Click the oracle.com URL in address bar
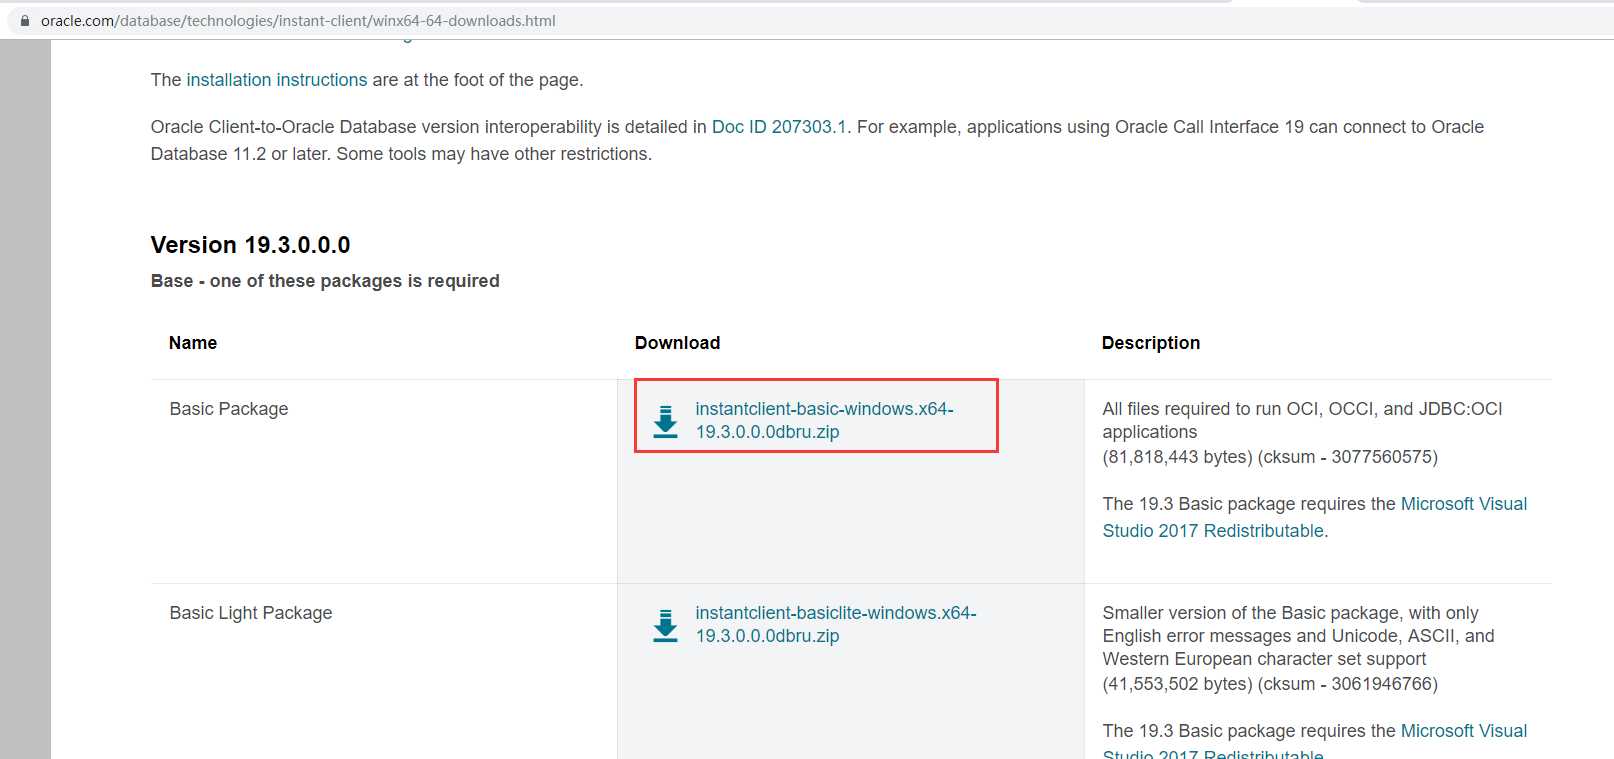 [298, 20]
